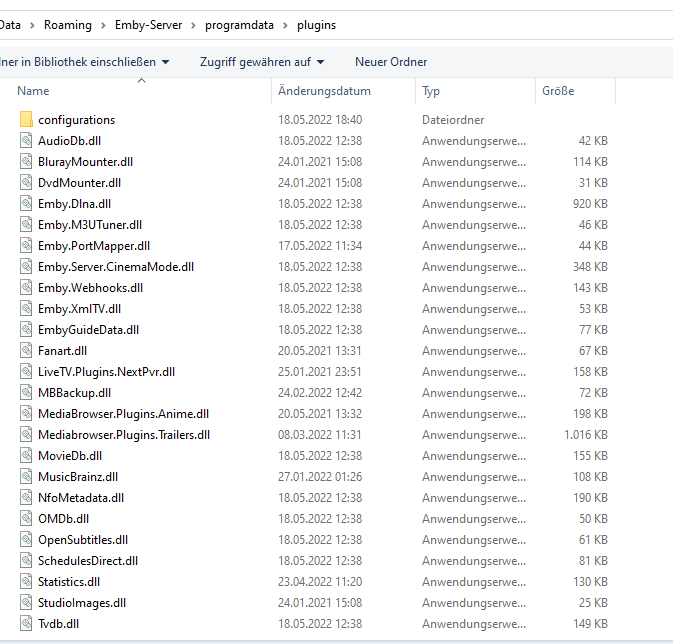Click the 348 KB size of CinemaMode plugin
This screenshot has height=644, width=673.
pyautogui.click(x=590, y=267)
